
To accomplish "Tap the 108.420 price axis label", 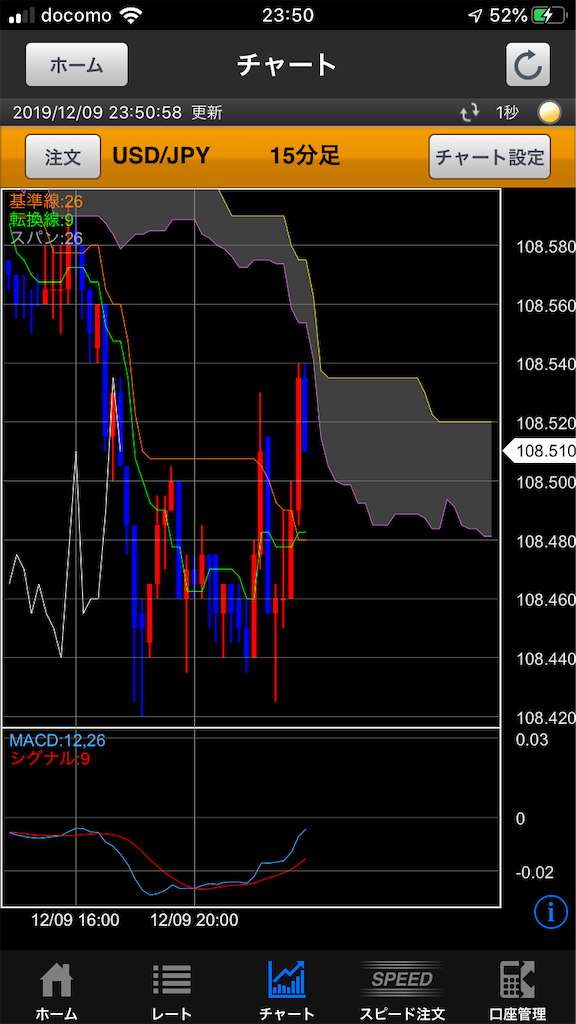I will point(545,718).
